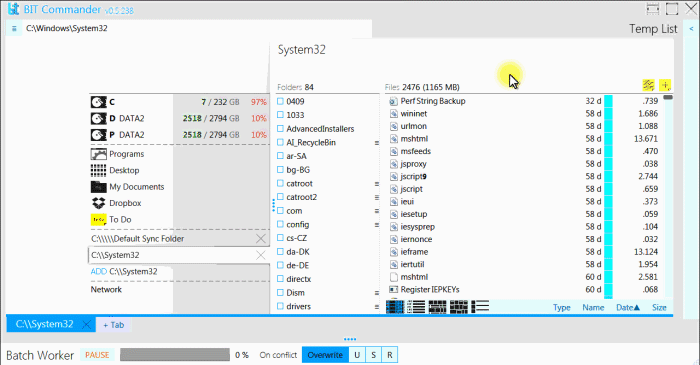Remove the C:\\System32 bookmark entry
This screenshot has width=700, height=365.
[261, 255]
